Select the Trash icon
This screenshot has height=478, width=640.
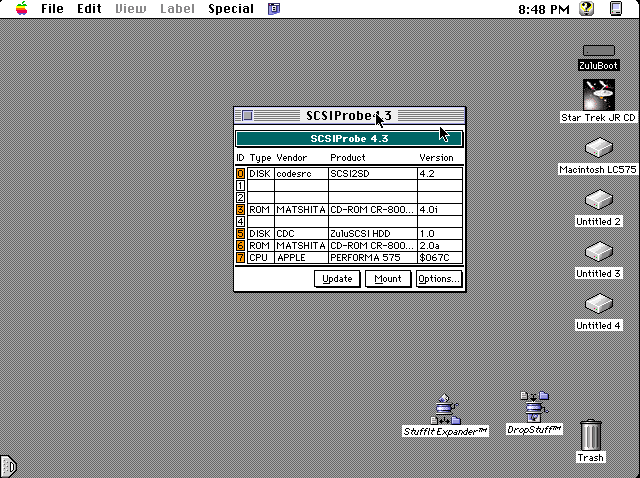pos(591,435)
